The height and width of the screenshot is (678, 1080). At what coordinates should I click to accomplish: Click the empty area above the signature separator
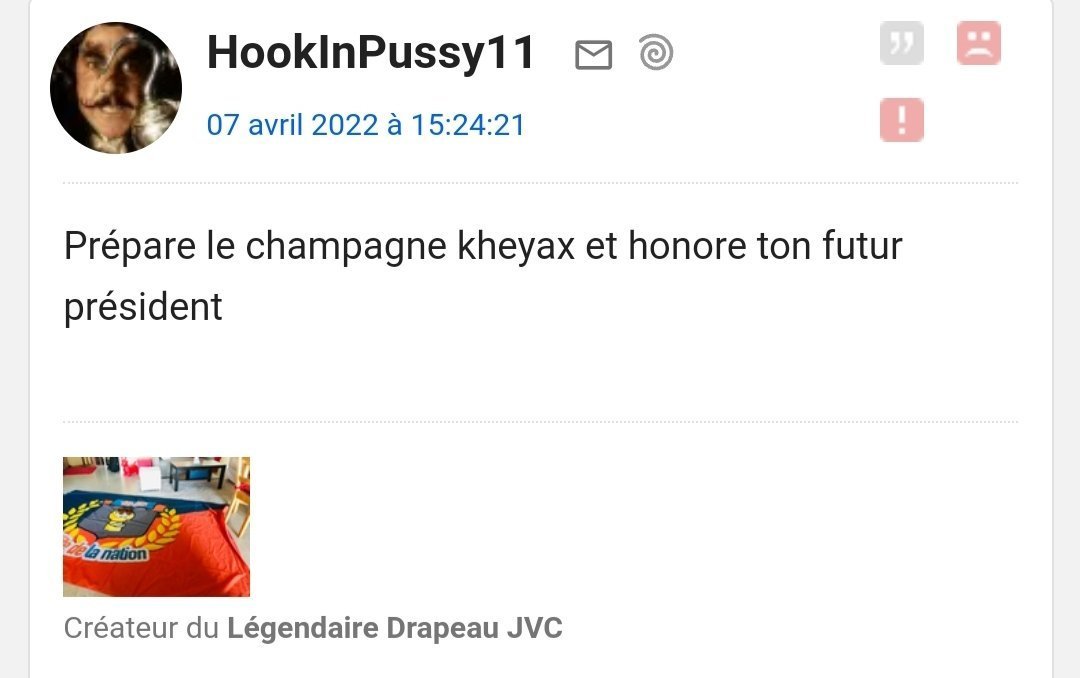[540, 376]
